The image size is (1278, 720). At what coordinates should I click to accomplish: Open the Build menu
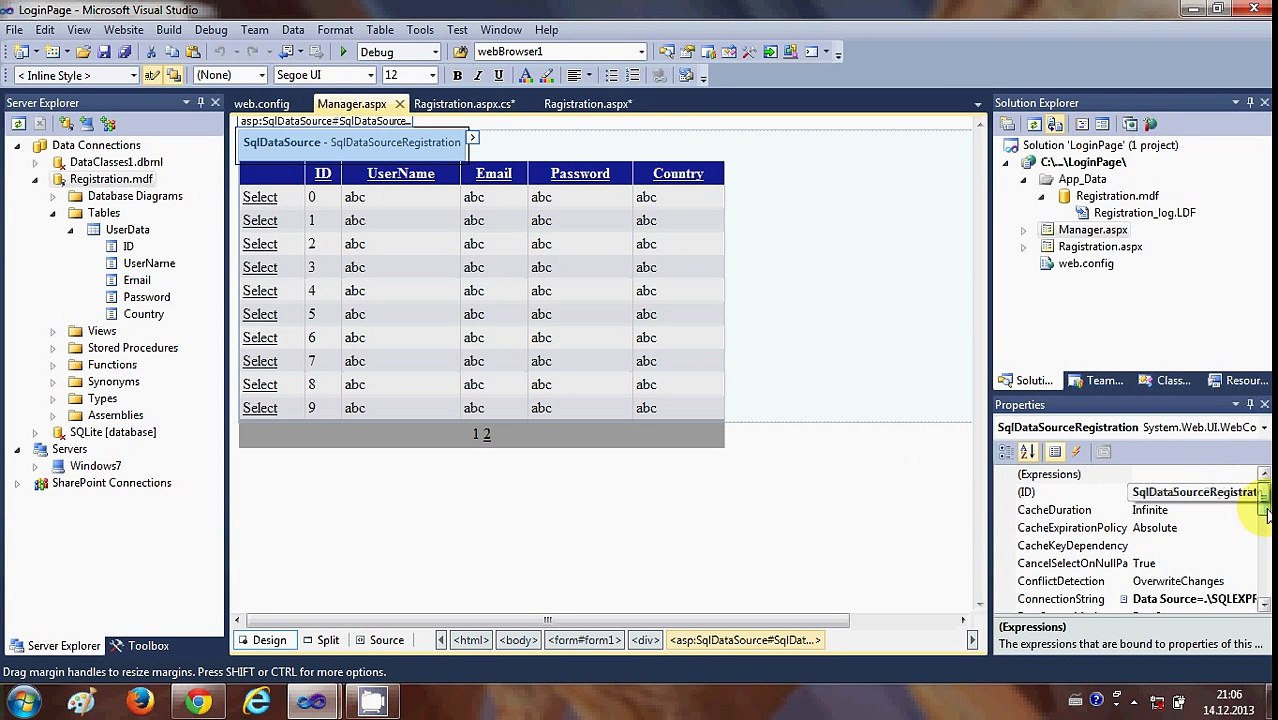click(169, 30)
